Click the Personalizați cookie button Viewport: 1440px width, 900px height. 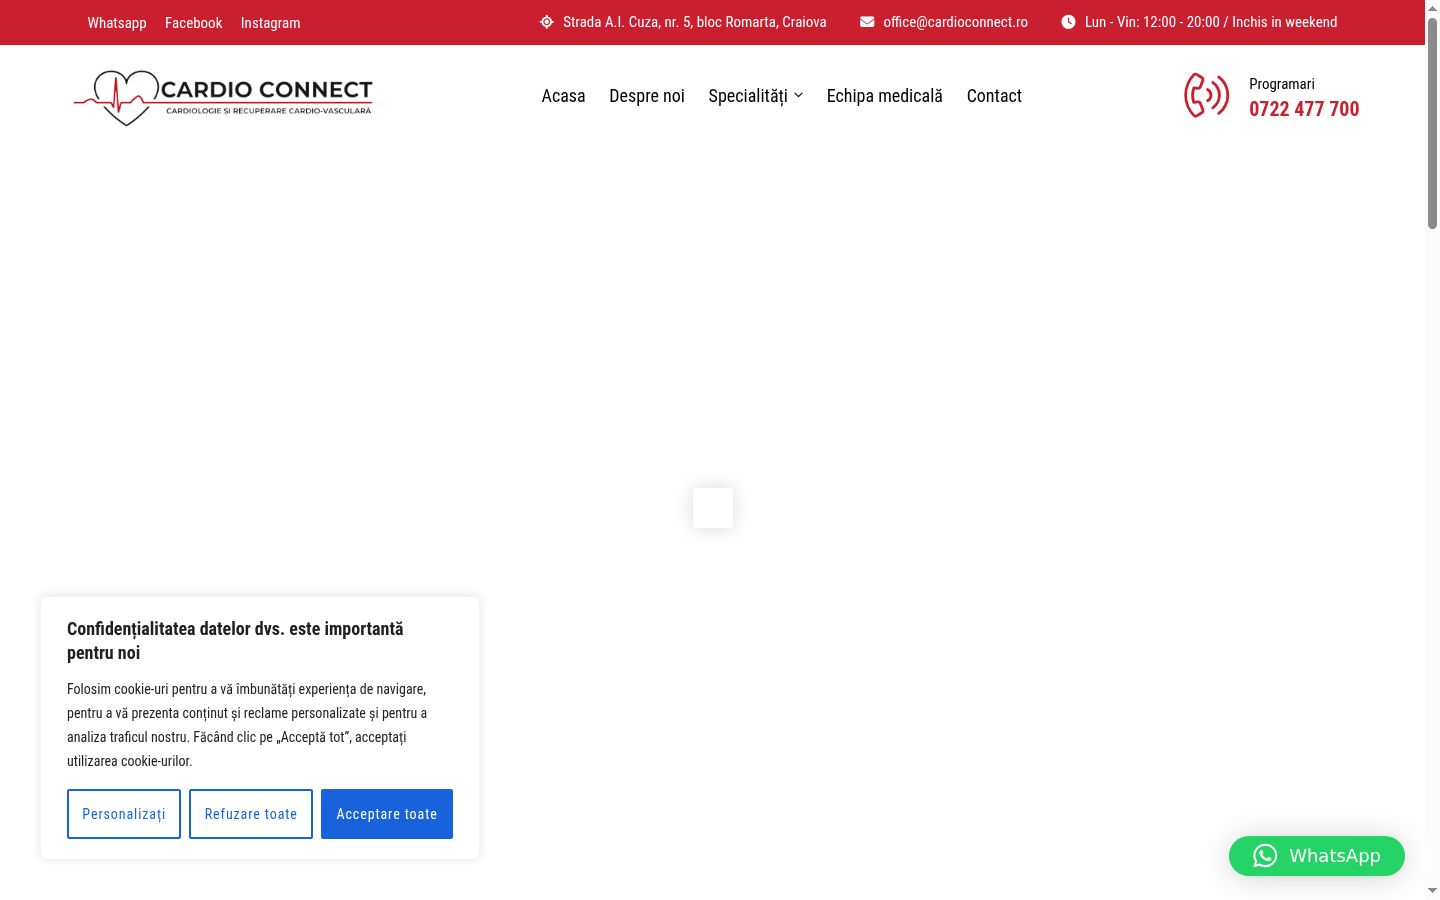124,814
